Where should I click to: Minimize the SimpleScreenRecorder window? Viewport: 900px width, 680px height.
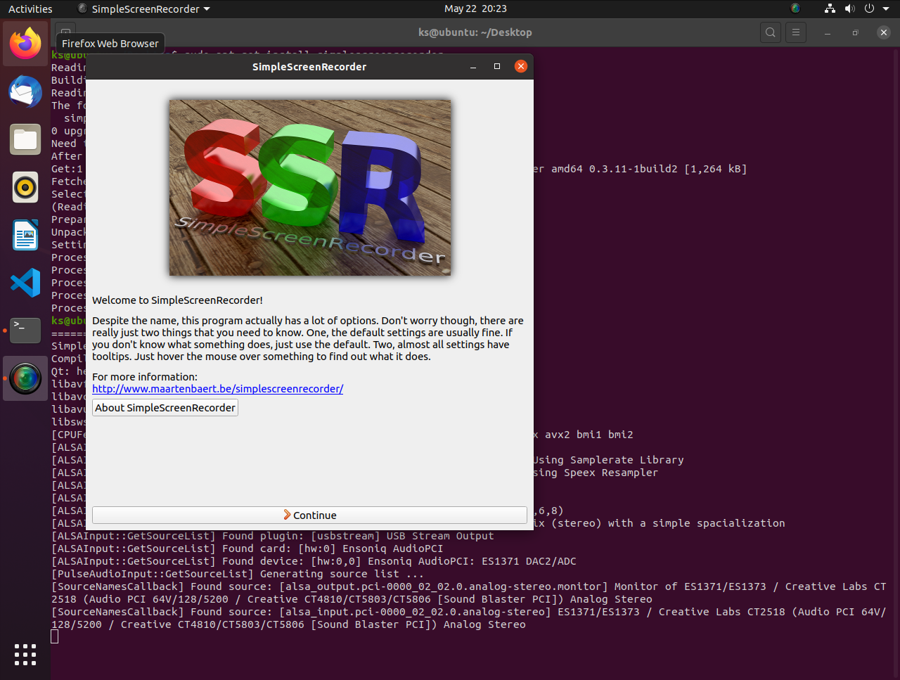(473, 67)
